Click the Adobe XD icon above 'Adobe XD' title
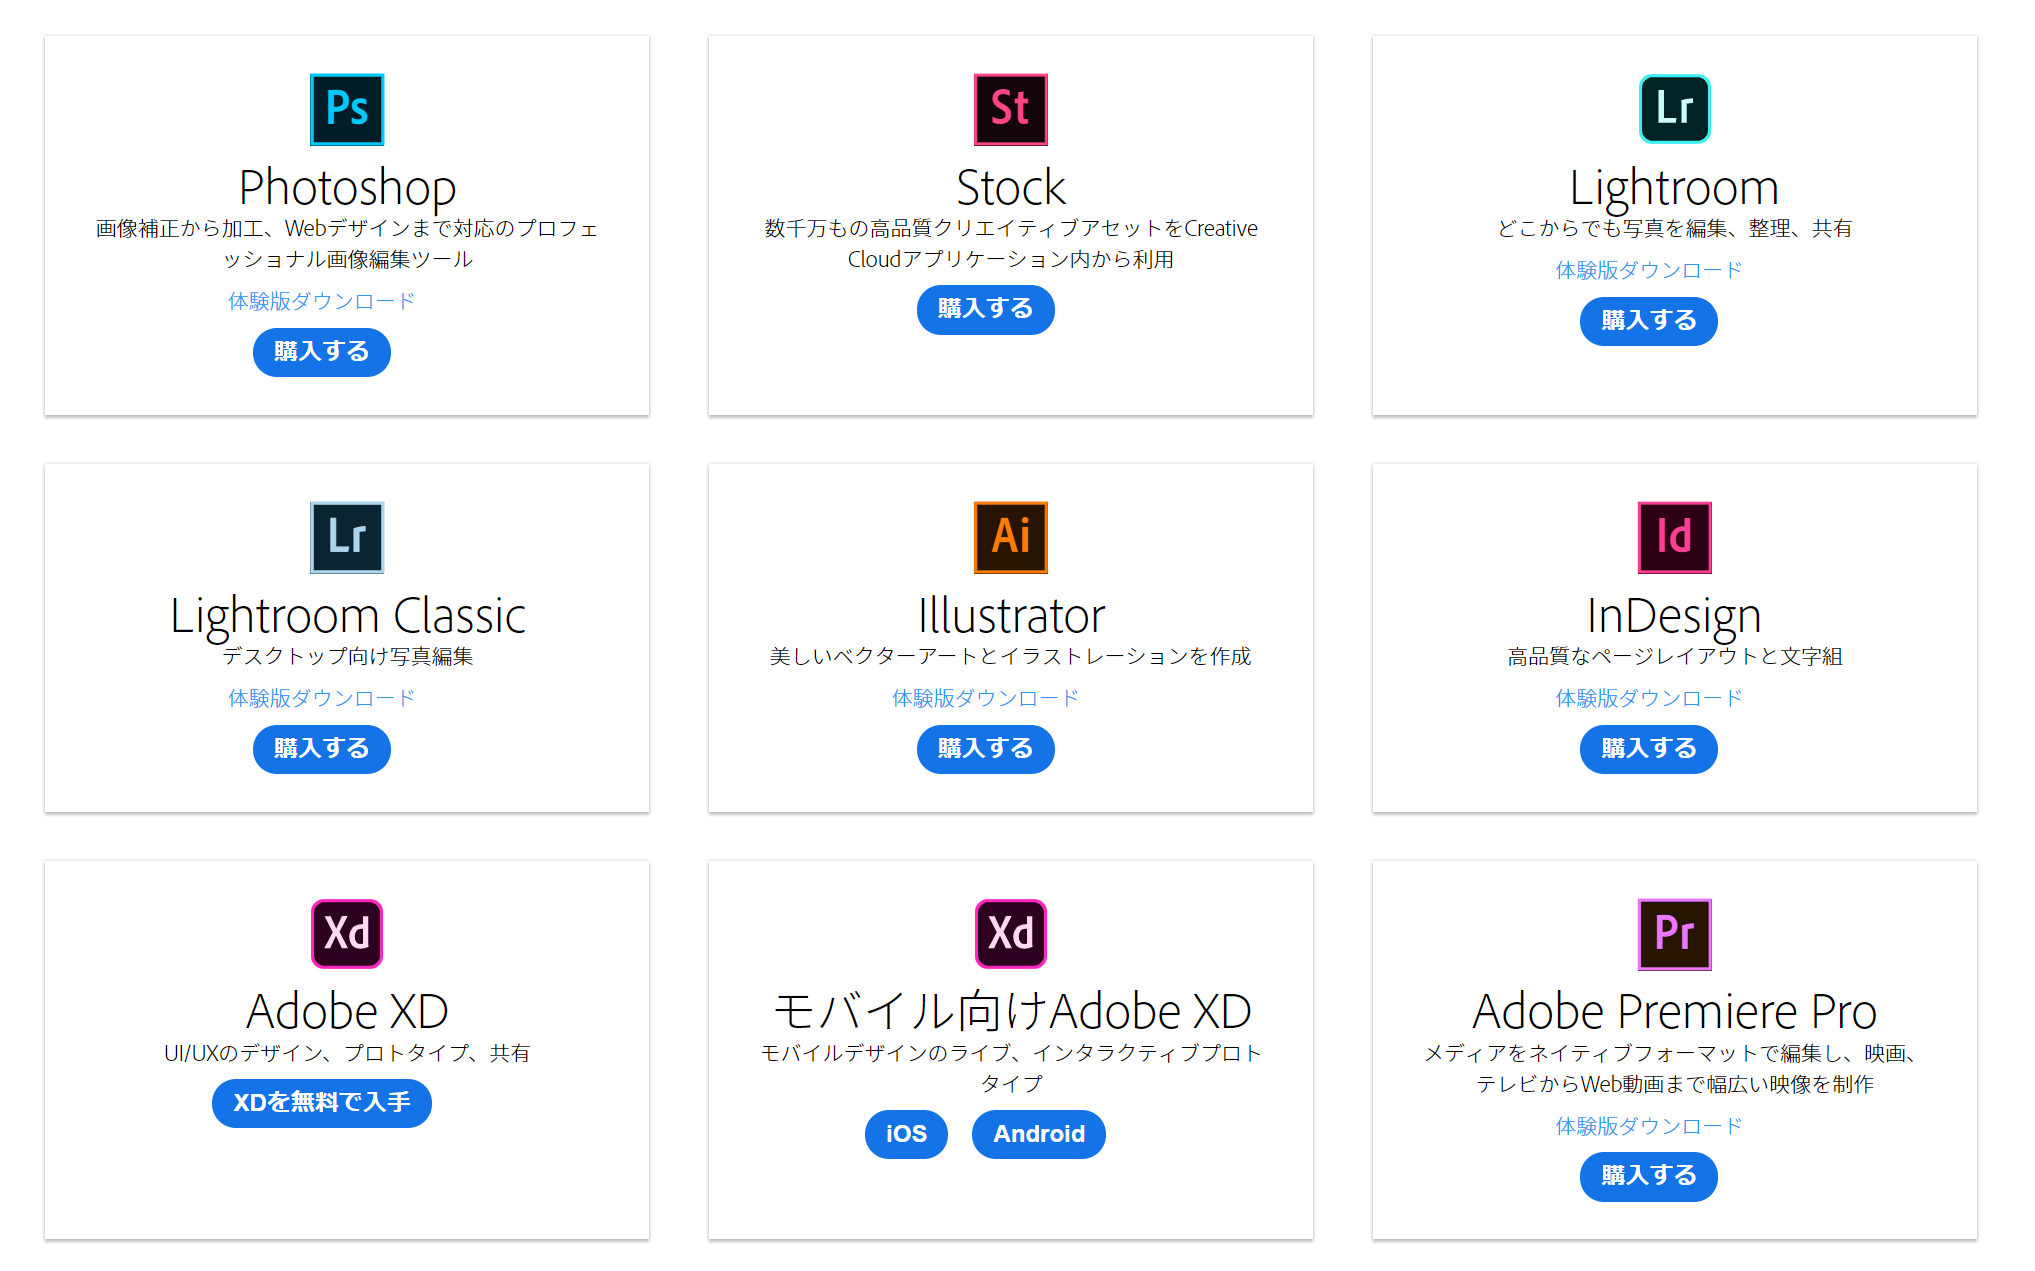 [x=347, y=934]
